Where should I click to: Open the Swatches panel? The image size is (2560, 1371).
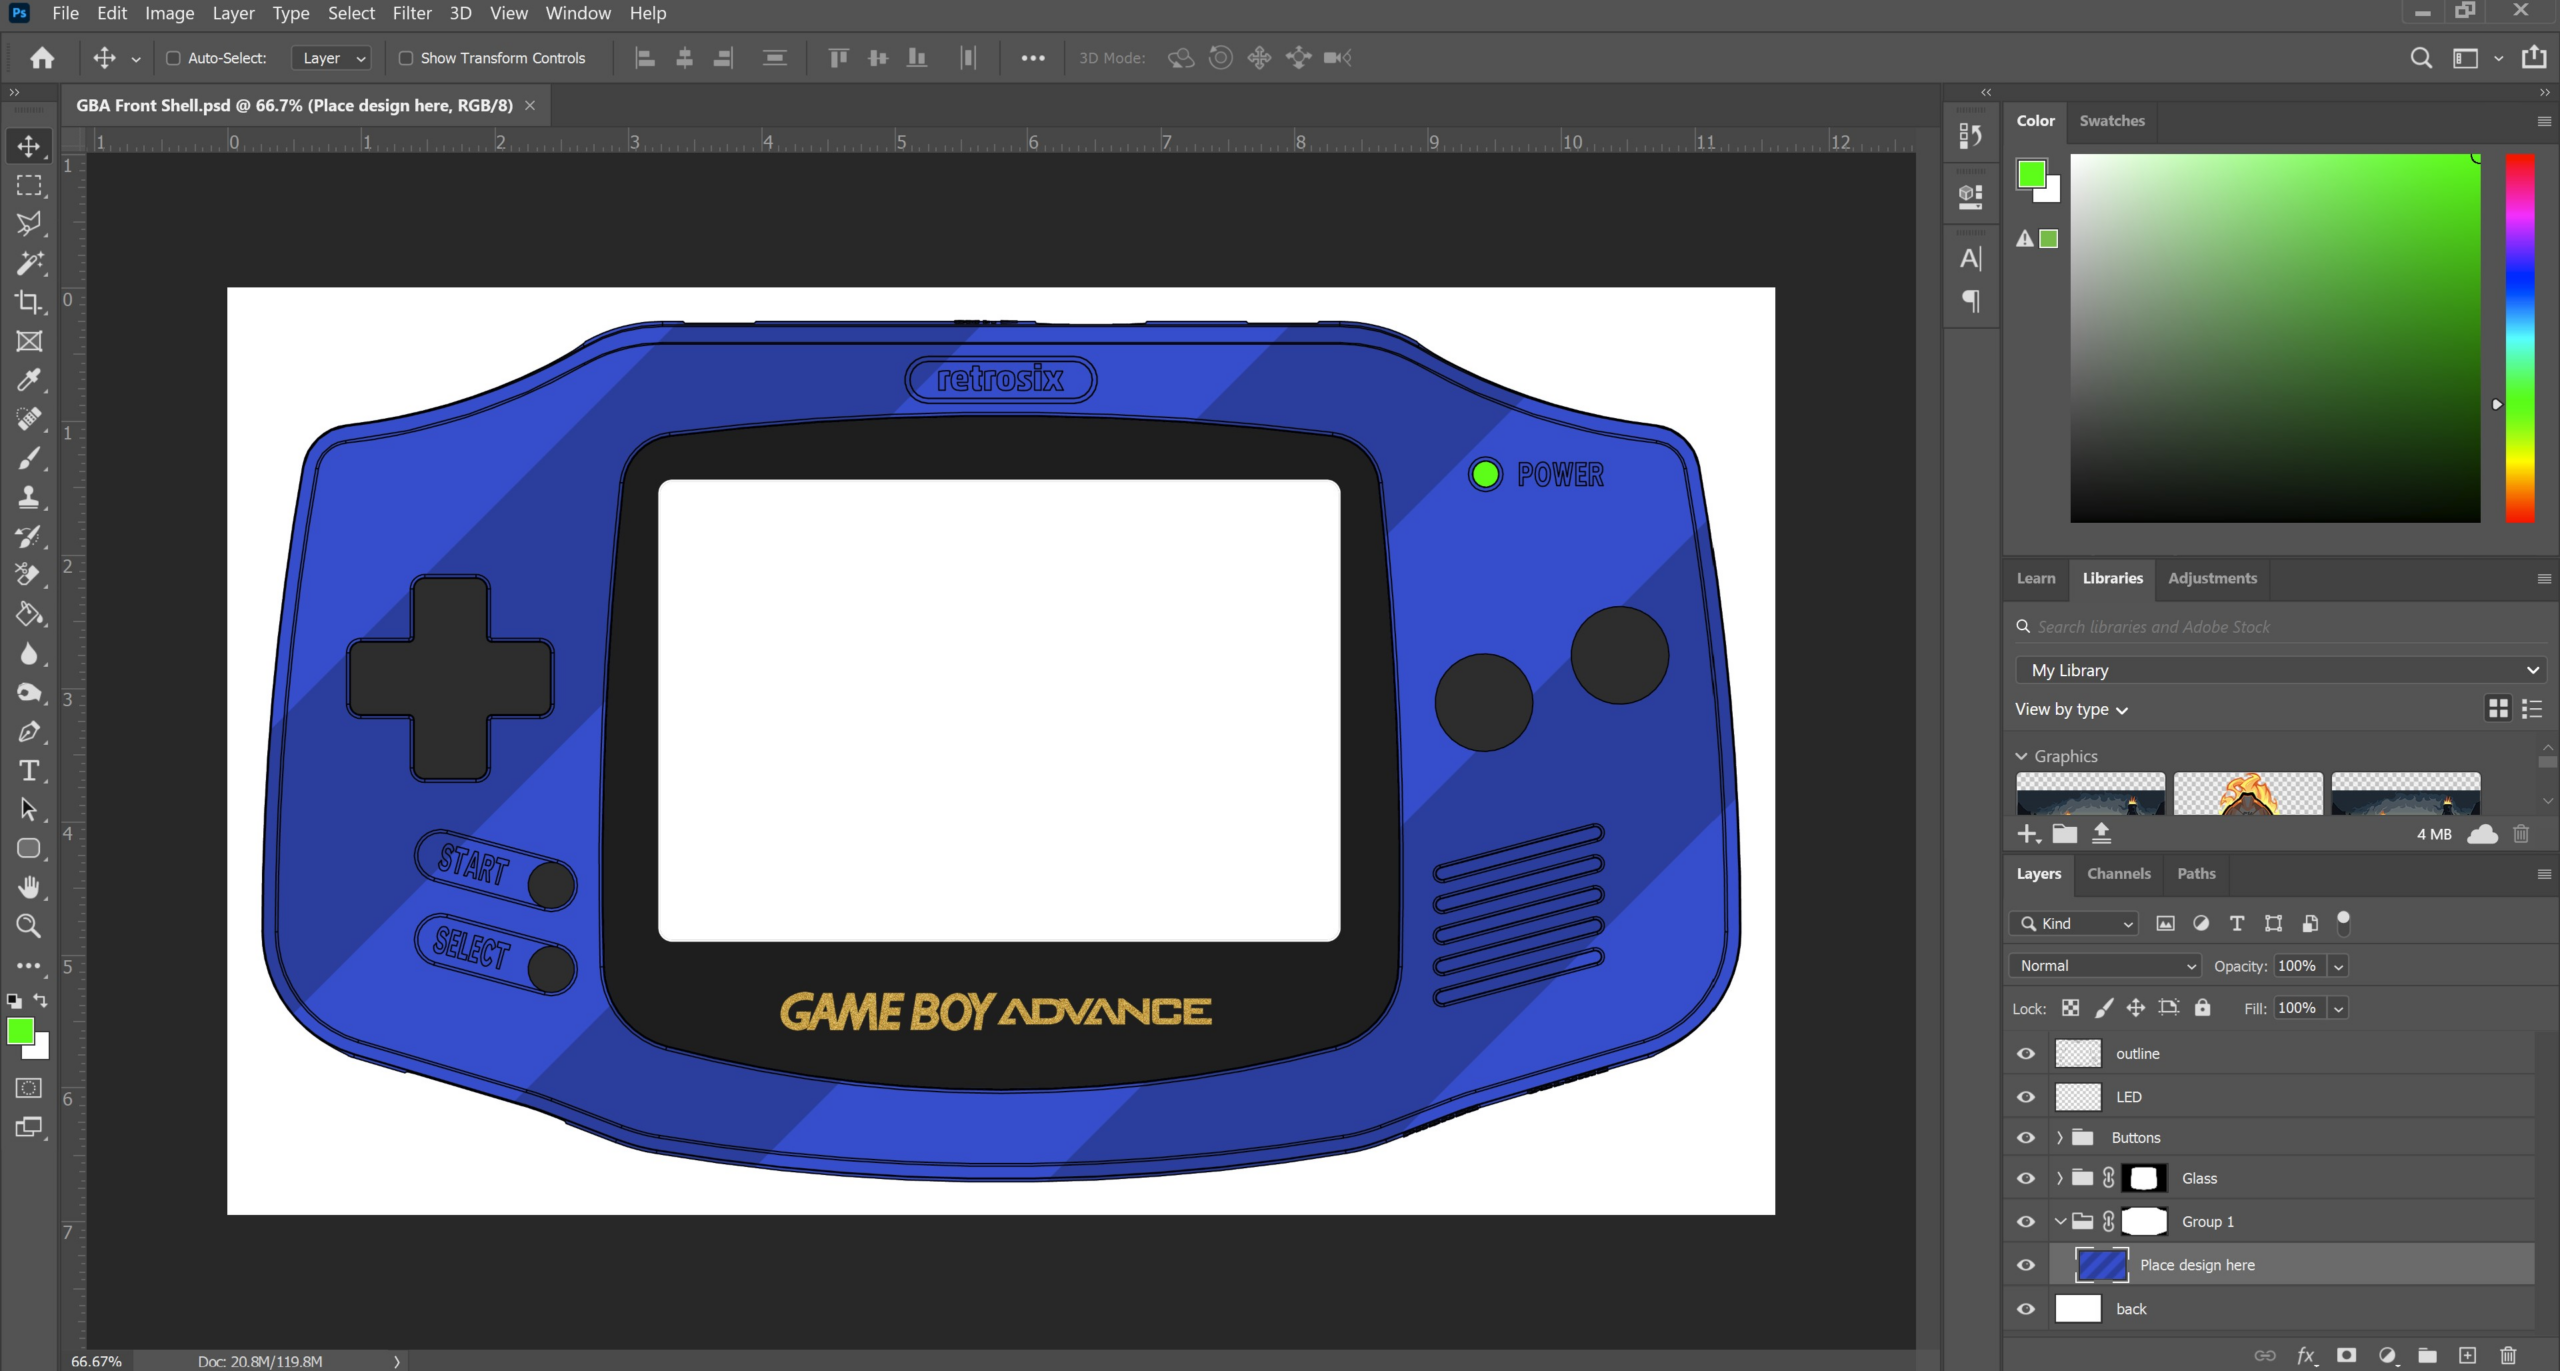2112,120
